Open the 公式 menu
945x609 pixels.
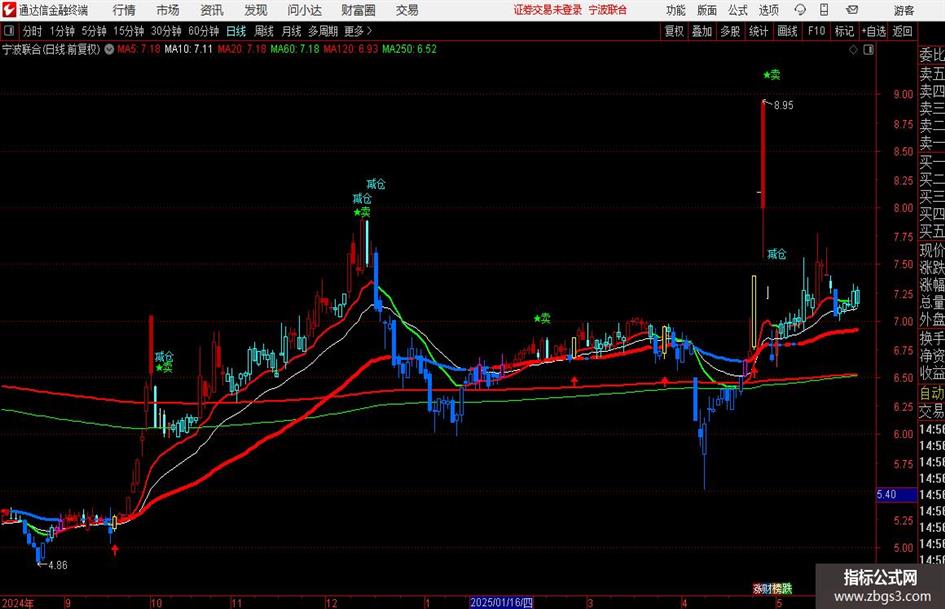click(x=738, y=10)
